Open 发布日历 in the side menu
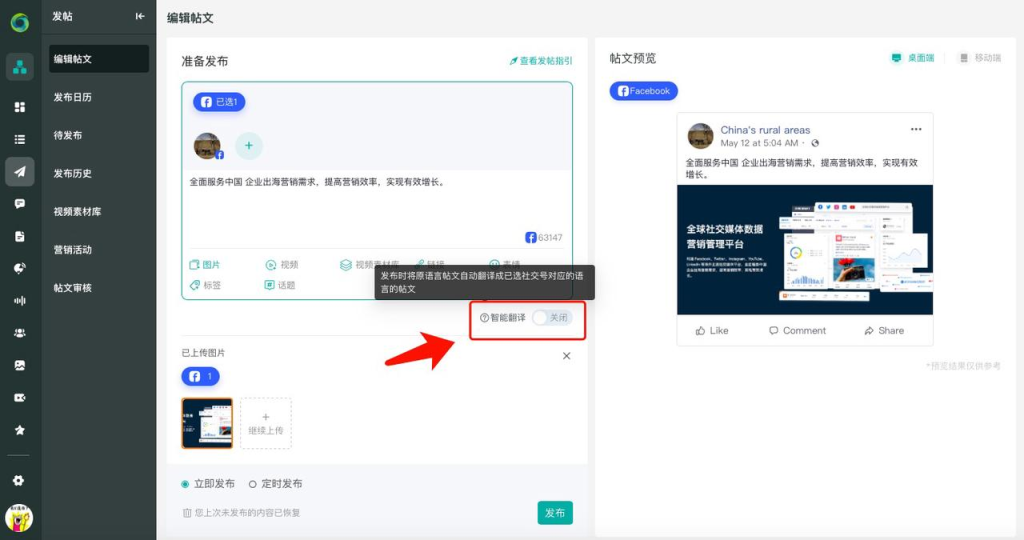This screenshot has width=1024, height=540. point(73,97)
